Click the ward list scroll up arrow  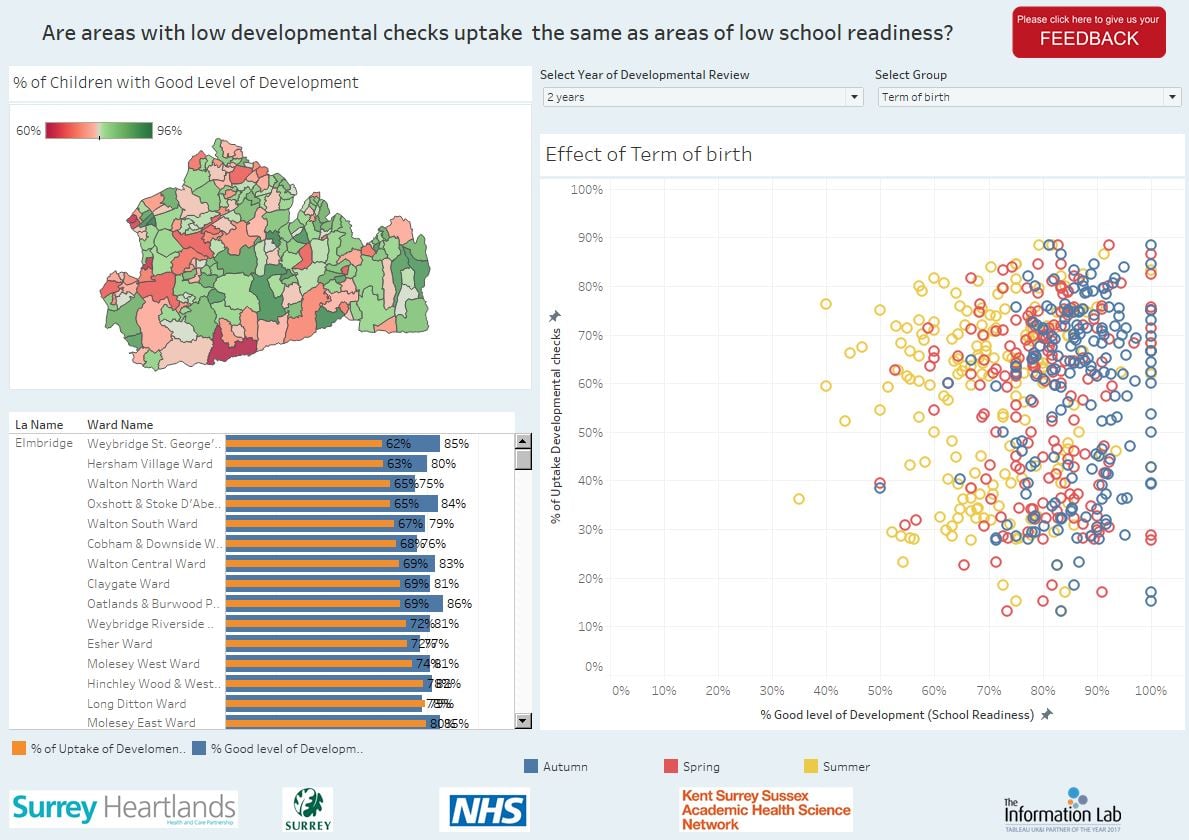(x=523, y=441)
